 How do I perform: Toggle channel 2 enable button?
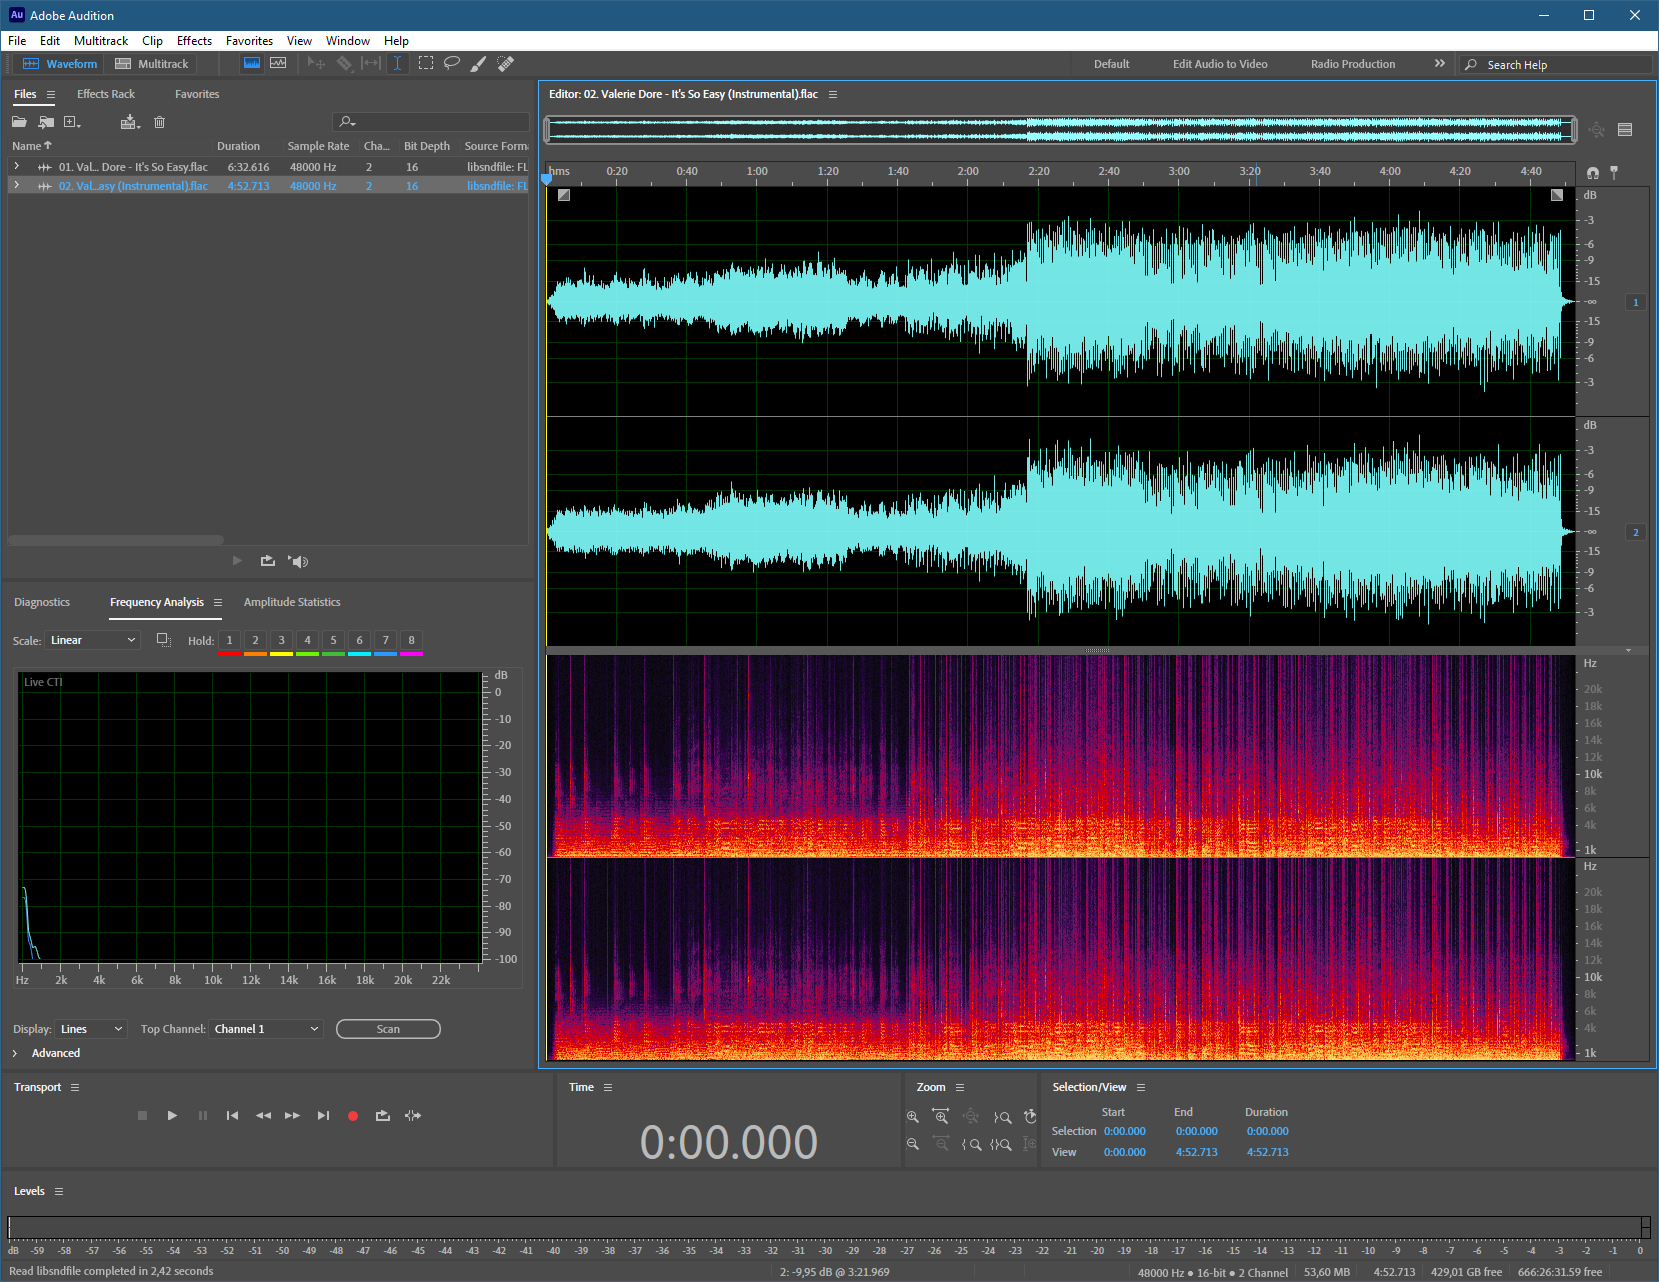coord(1636,532)
